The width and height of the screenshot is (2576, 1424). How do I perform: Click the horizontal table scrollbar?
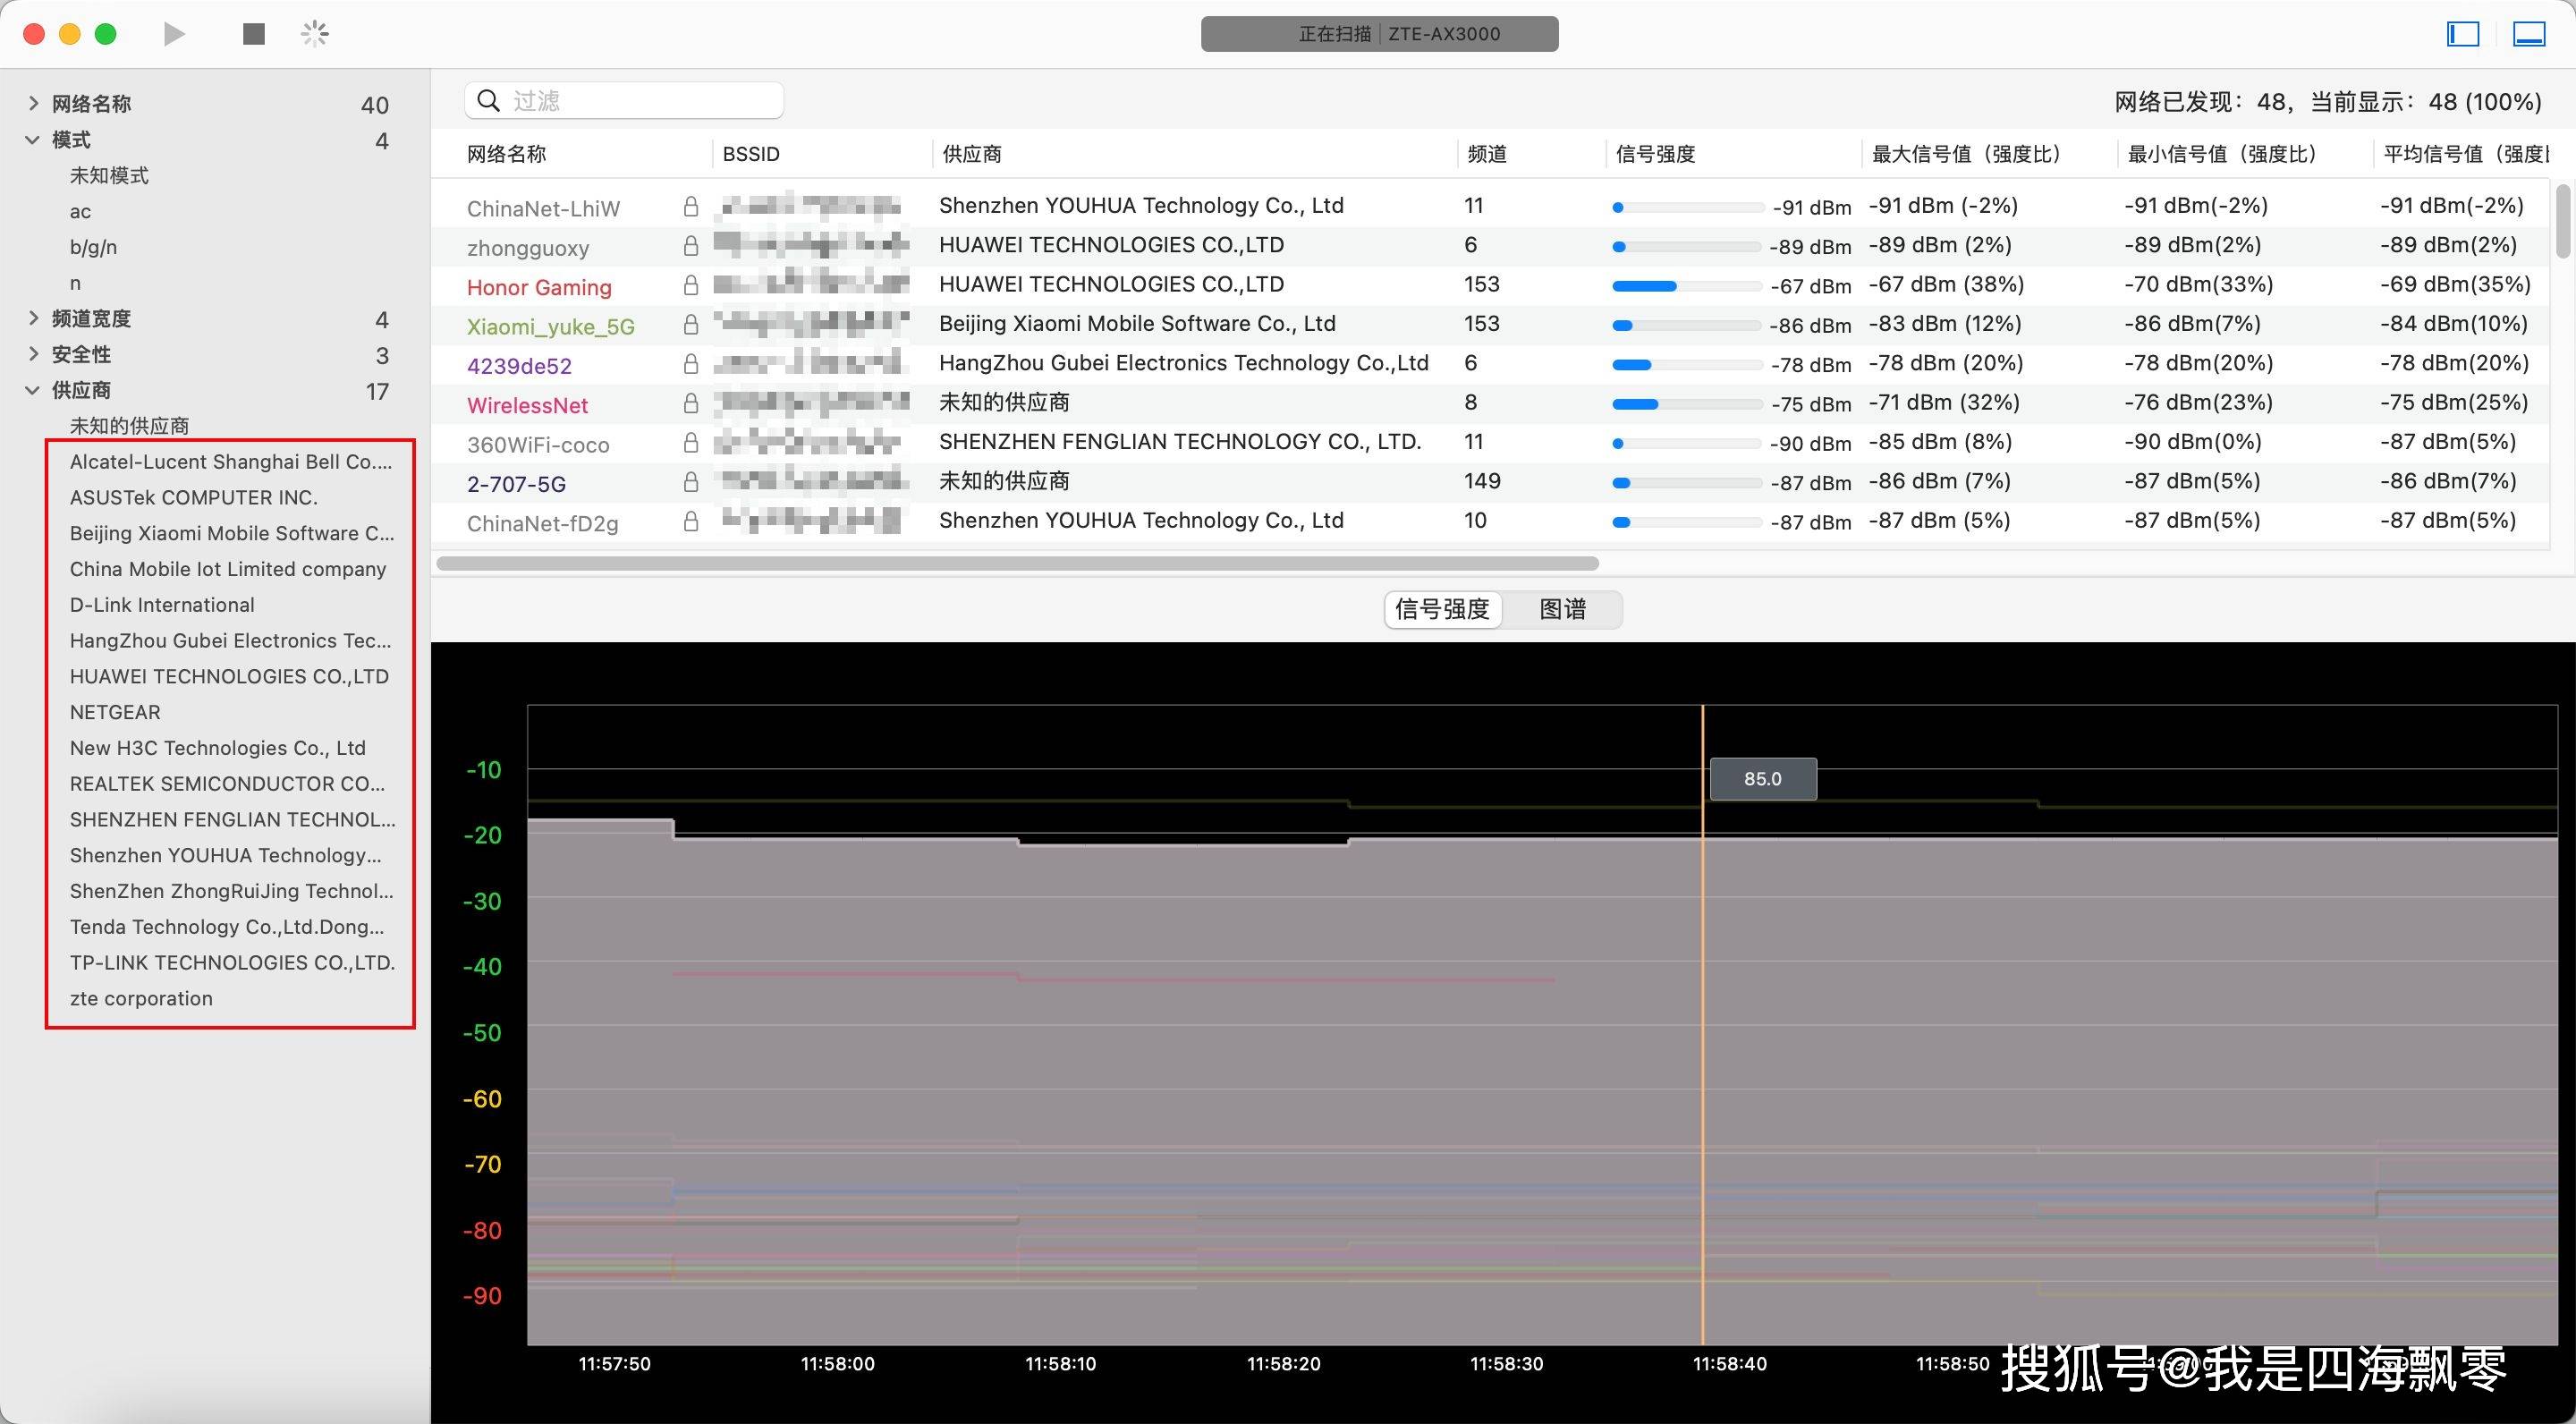tap(1016, 563)
